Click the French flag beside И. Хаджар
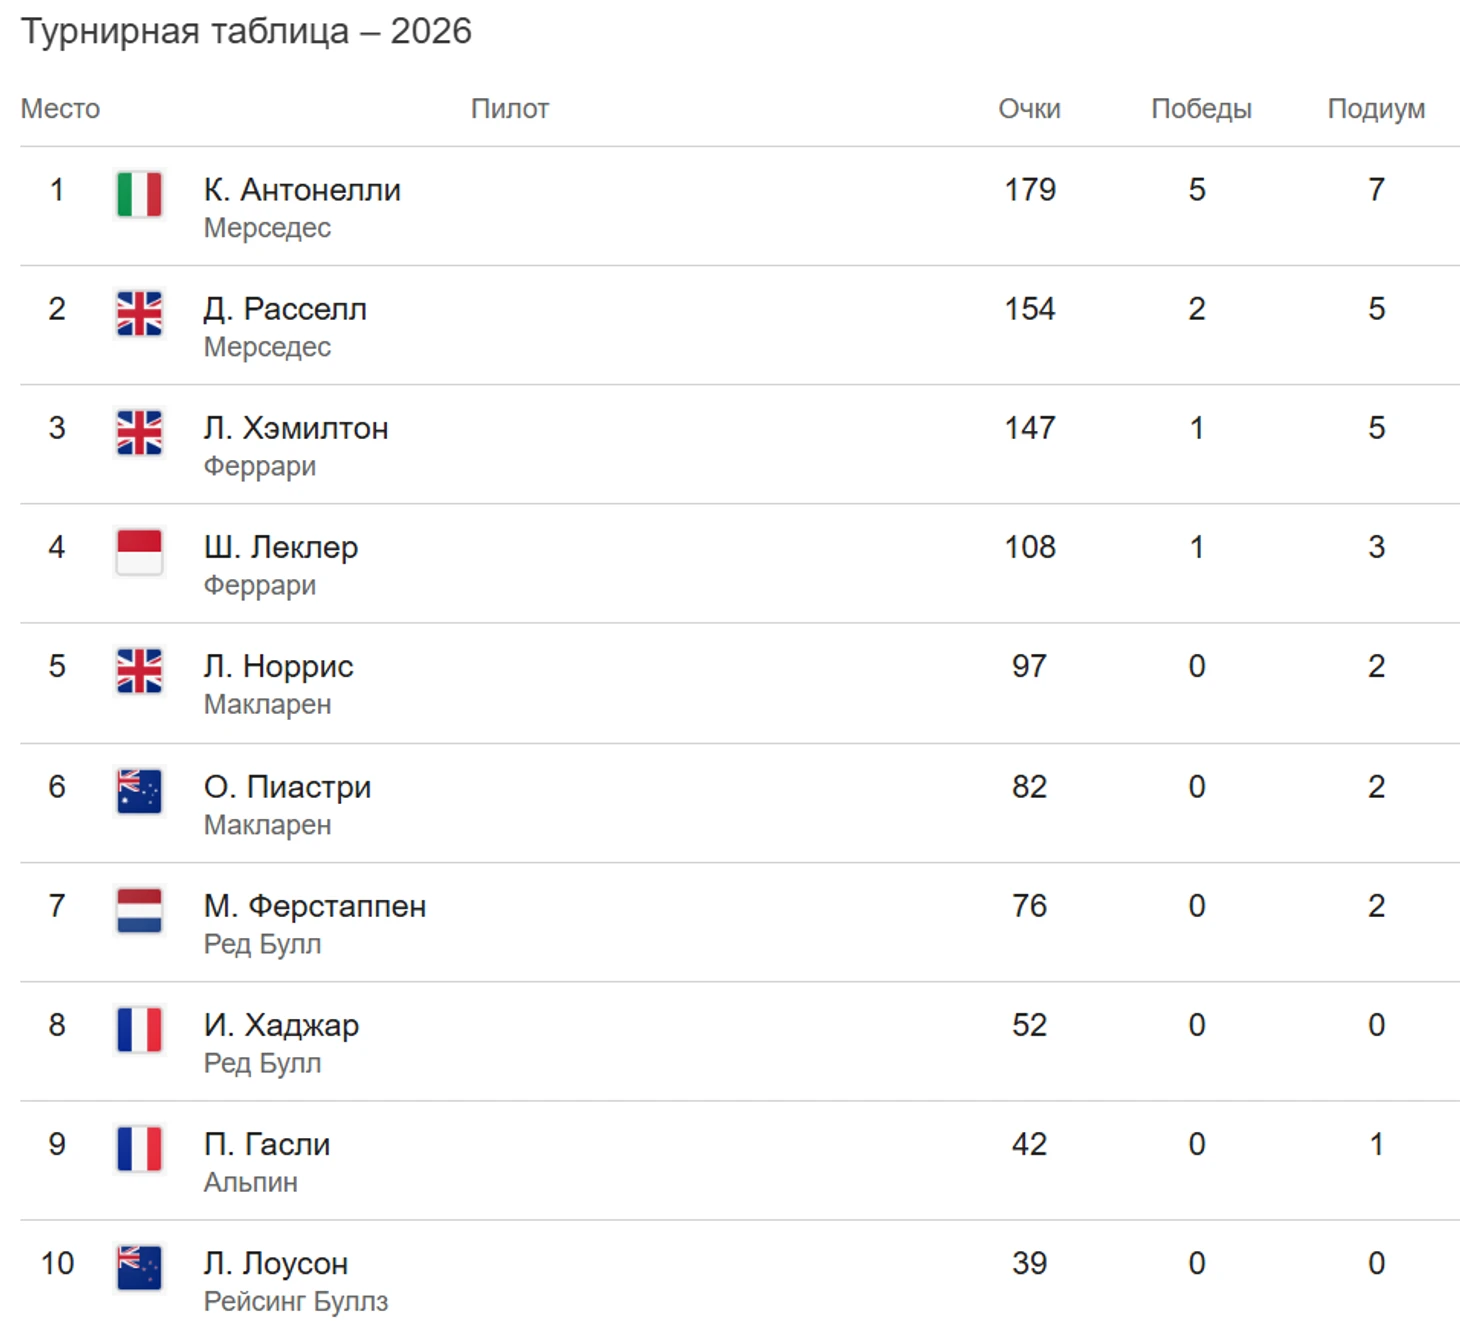Image resolution: width=1460 pixels, height=1323 pixels. [139, 1029]
